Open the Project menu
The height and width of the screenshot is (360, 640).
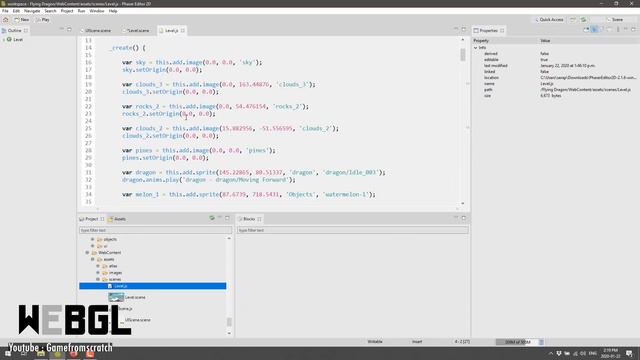(x=67, y=11)
